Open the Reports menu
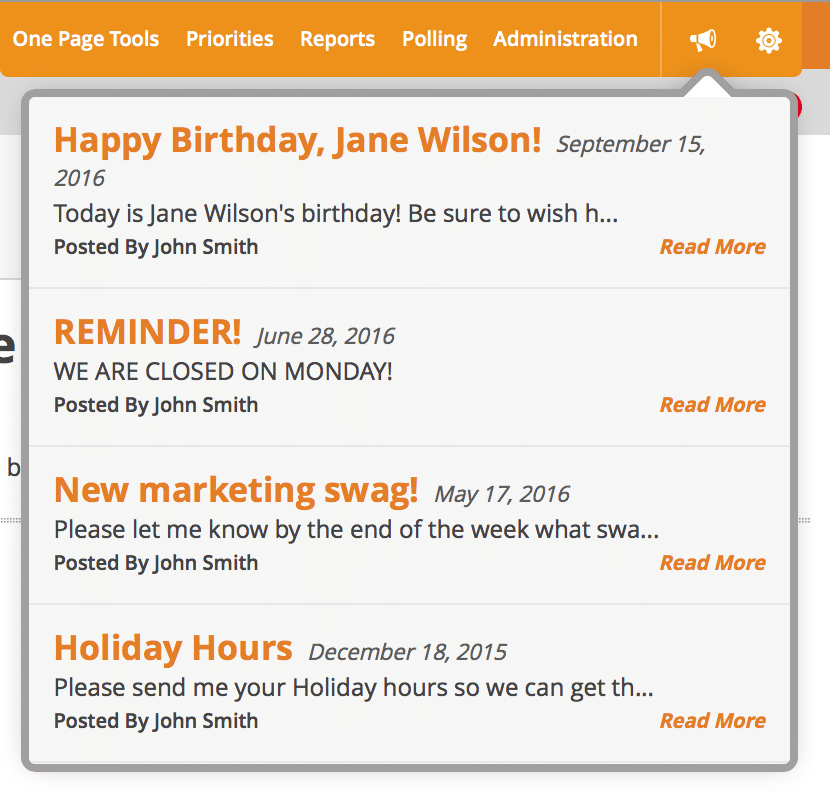This screenshot has height=798, width=830. [x=337, y=39]
